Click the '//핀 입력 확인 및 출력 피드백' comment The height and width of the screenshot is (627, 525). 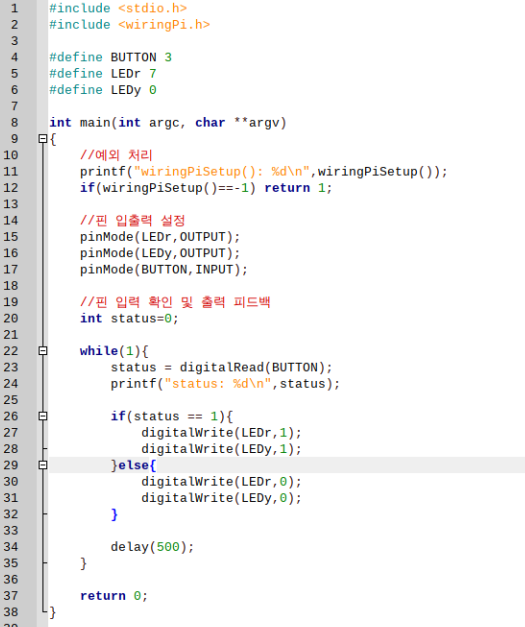(175, 302)
